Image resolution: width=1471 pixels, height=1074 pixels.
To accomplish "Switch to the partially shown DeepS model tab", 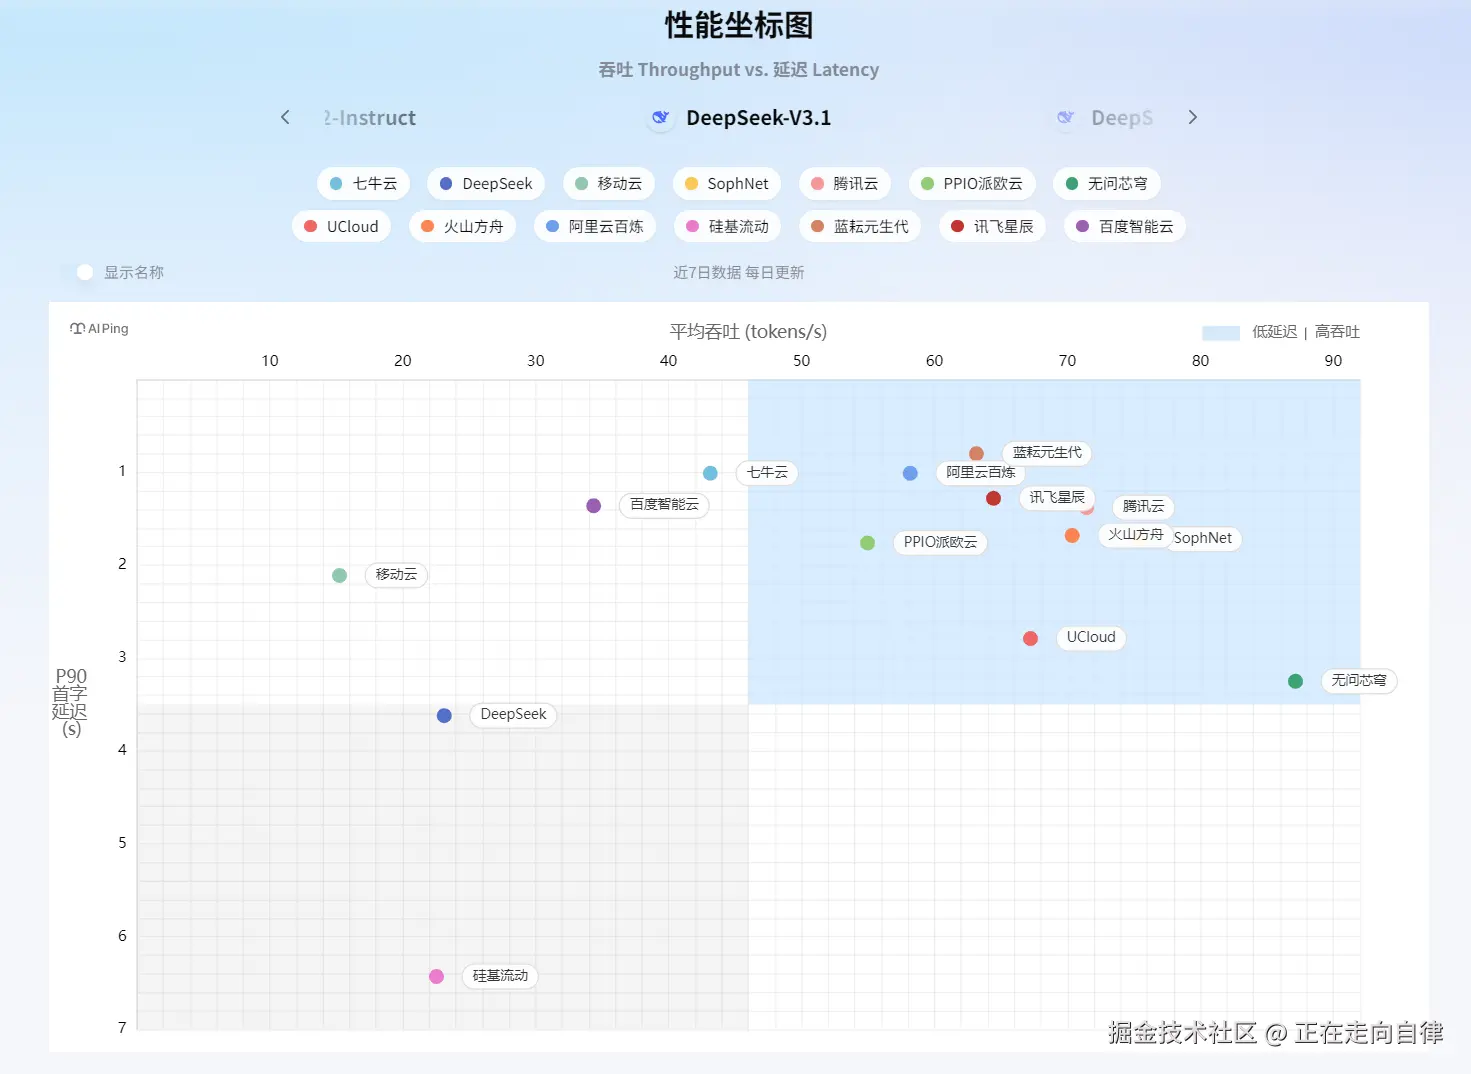I will 1106,118.
